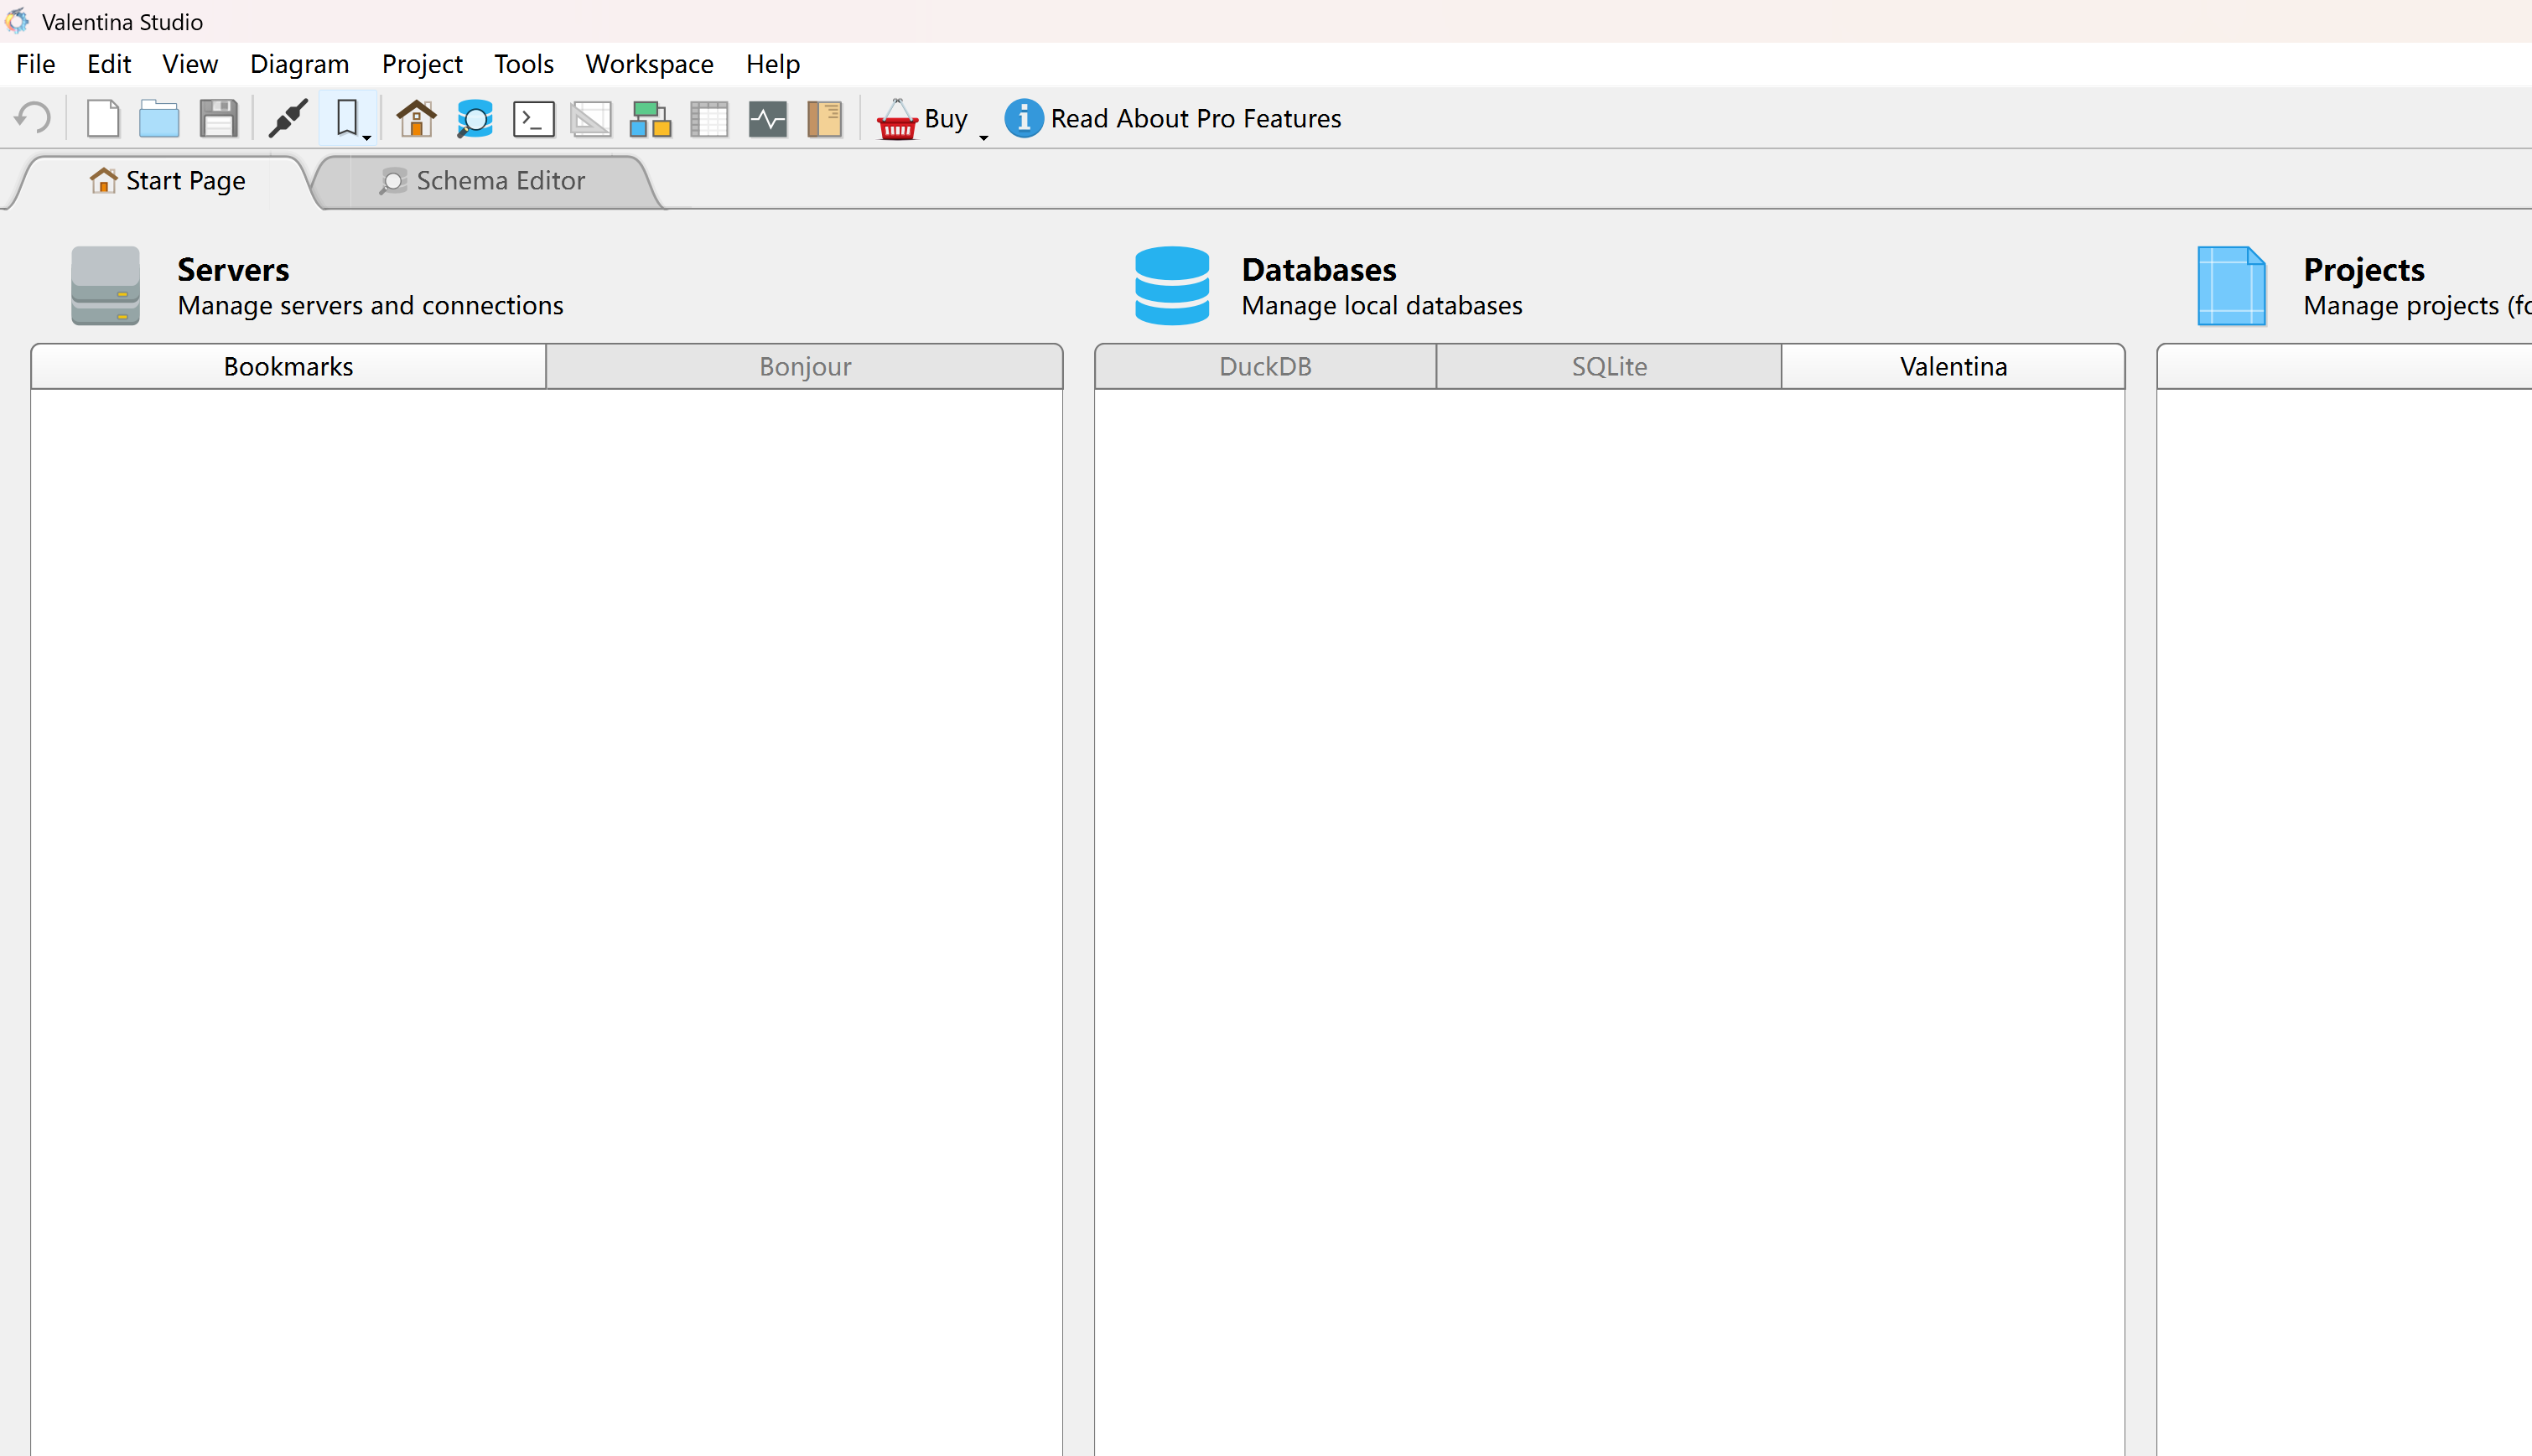Click the red shopping basket Buy icon
The height and width of the screenshot is (1456, 2532).
(897, 118)
